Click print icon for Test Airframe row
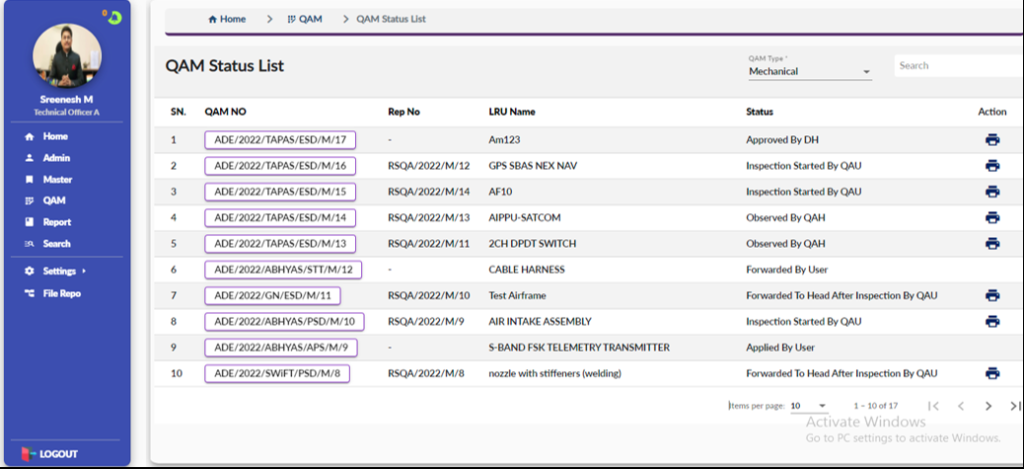The height and width of the screenshot is (469, 1024). coord(992,295)
